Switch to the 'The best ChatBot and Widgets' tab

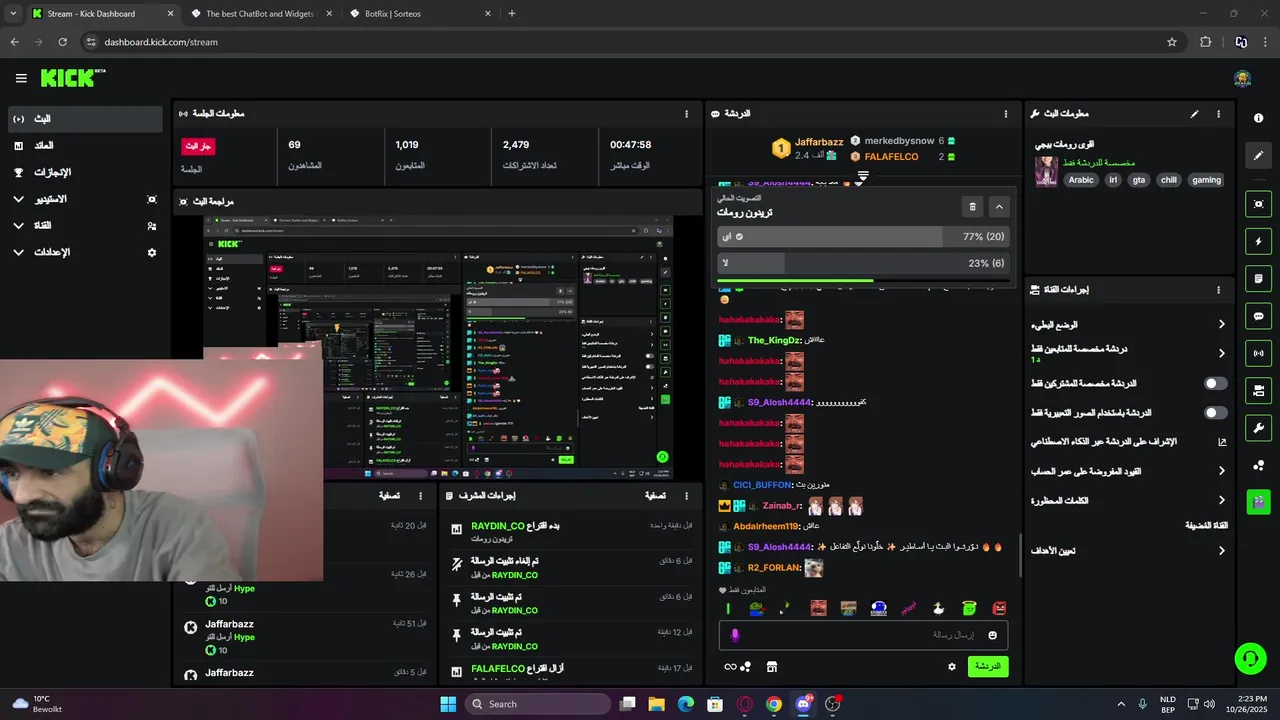(x=259, y=14)
